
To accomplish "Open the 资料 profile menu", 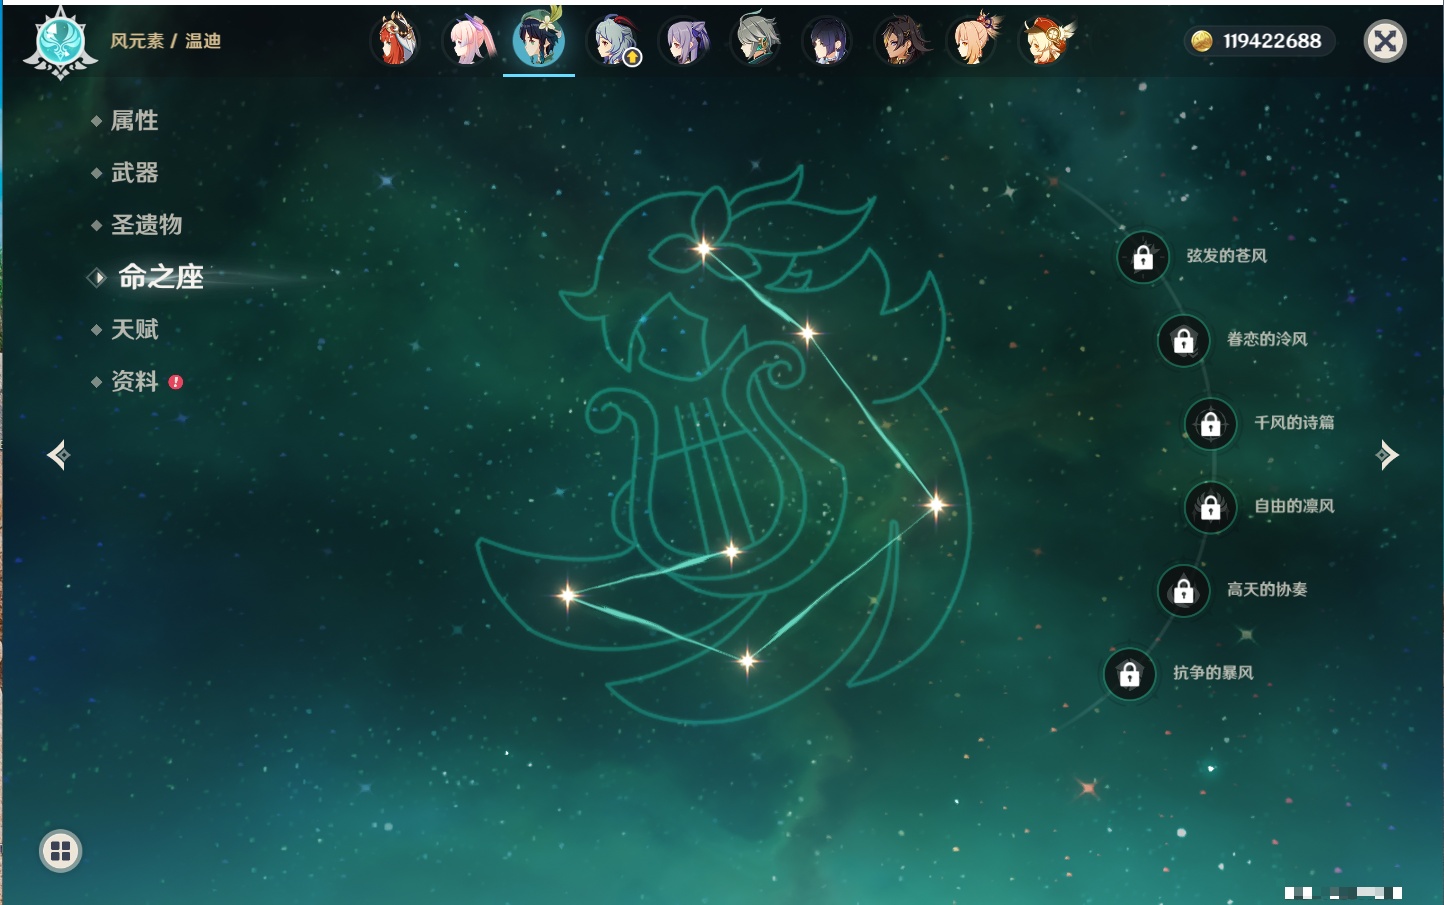I will 134,381.
